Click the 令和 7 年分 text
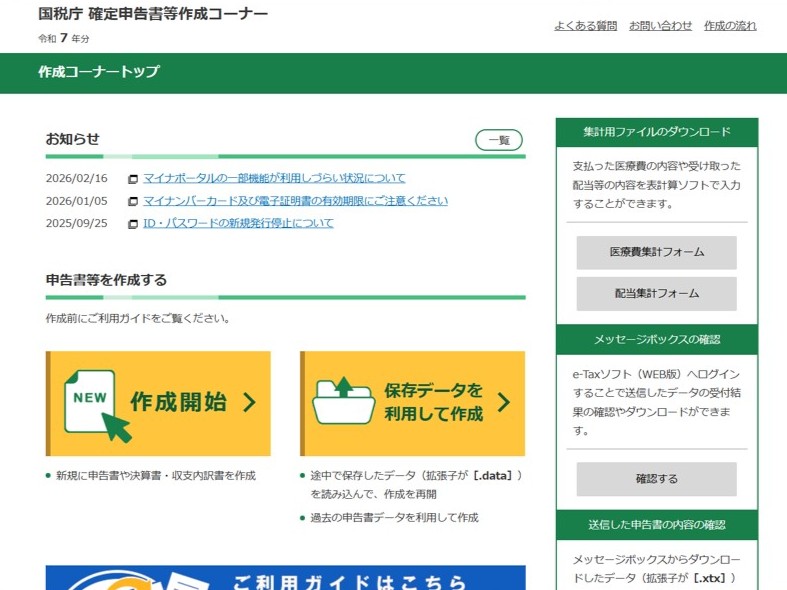The height and width of the screenshot is (590, 787). (x=64, y=38)
